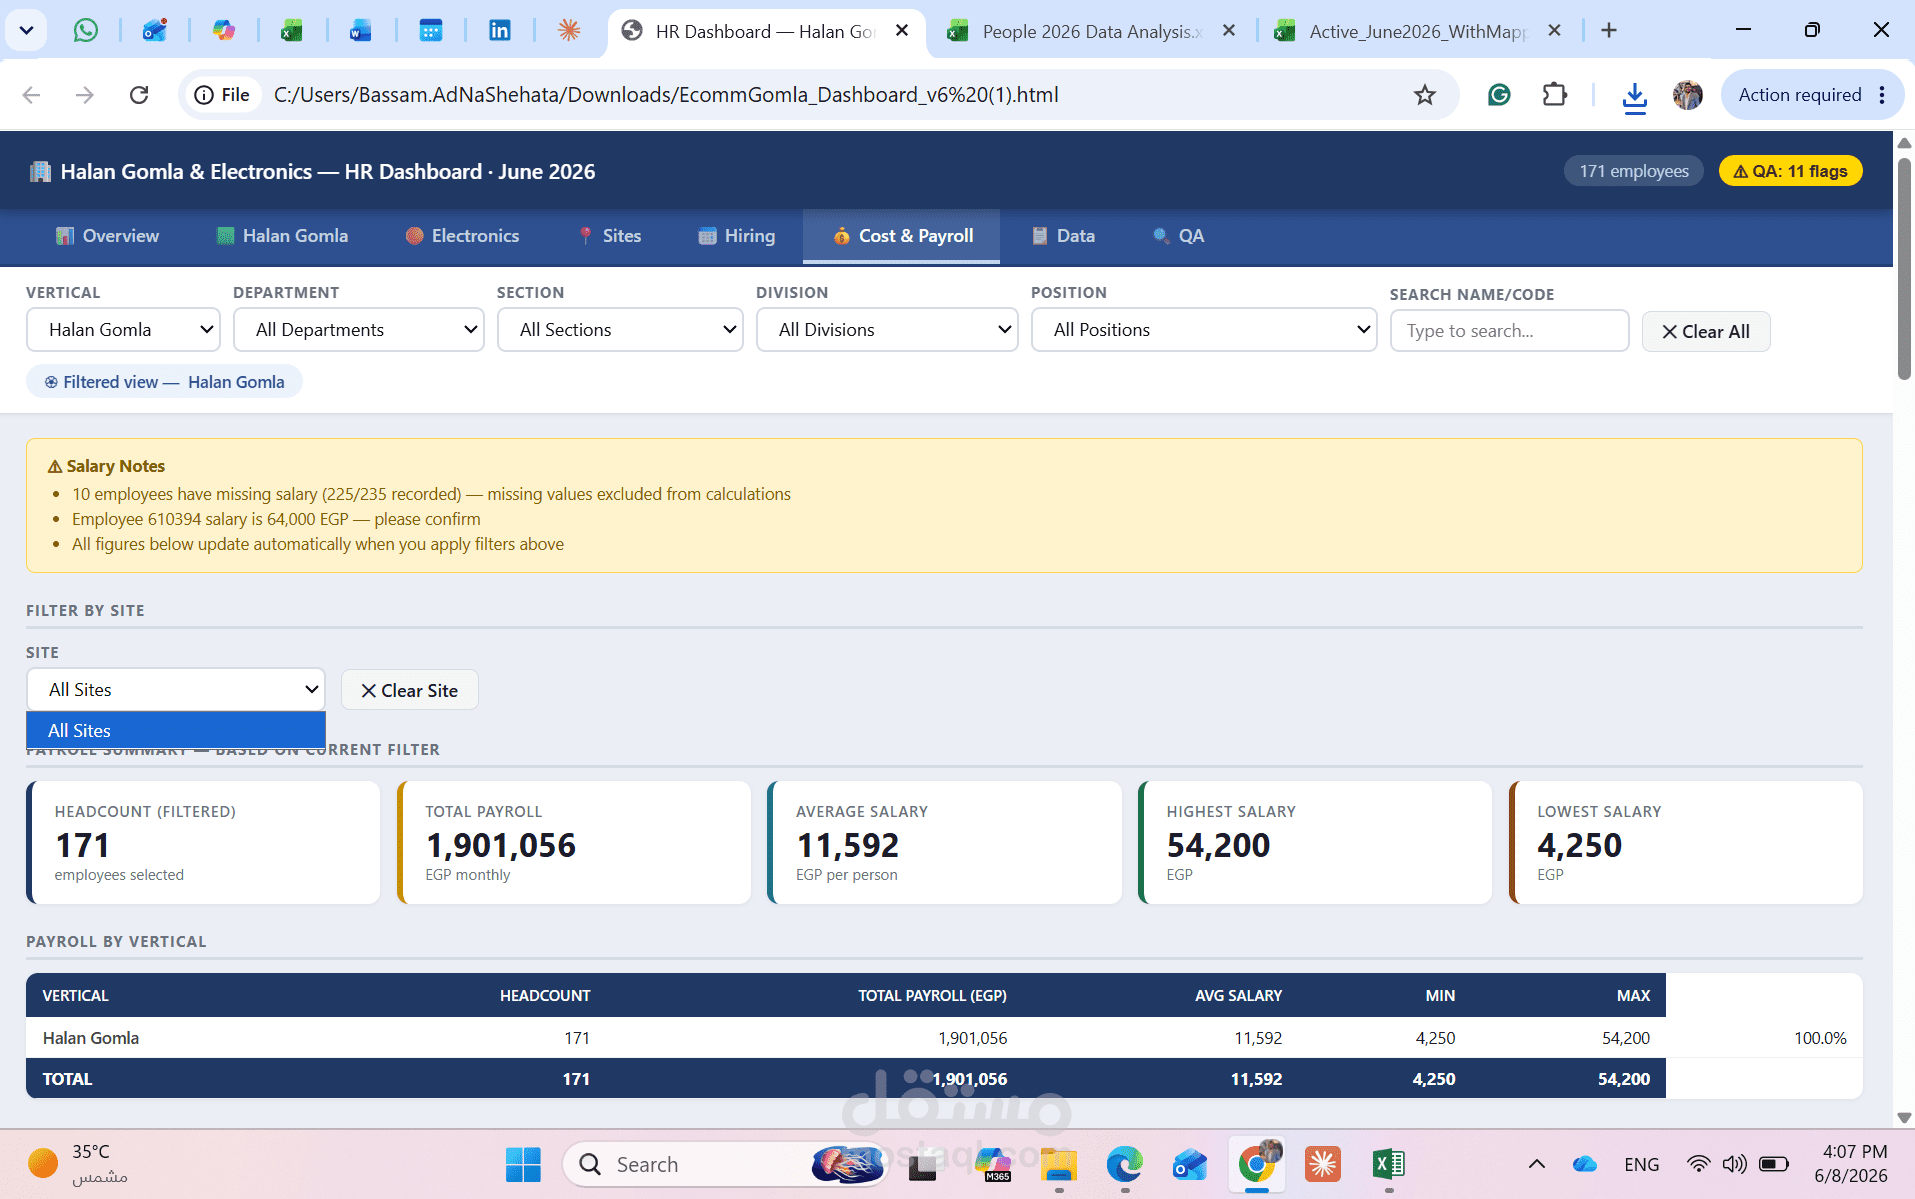Bookmark this page with the star icon
Image resolution: width=1915 pixels, height=1199 pixels.
(1424, 95)
